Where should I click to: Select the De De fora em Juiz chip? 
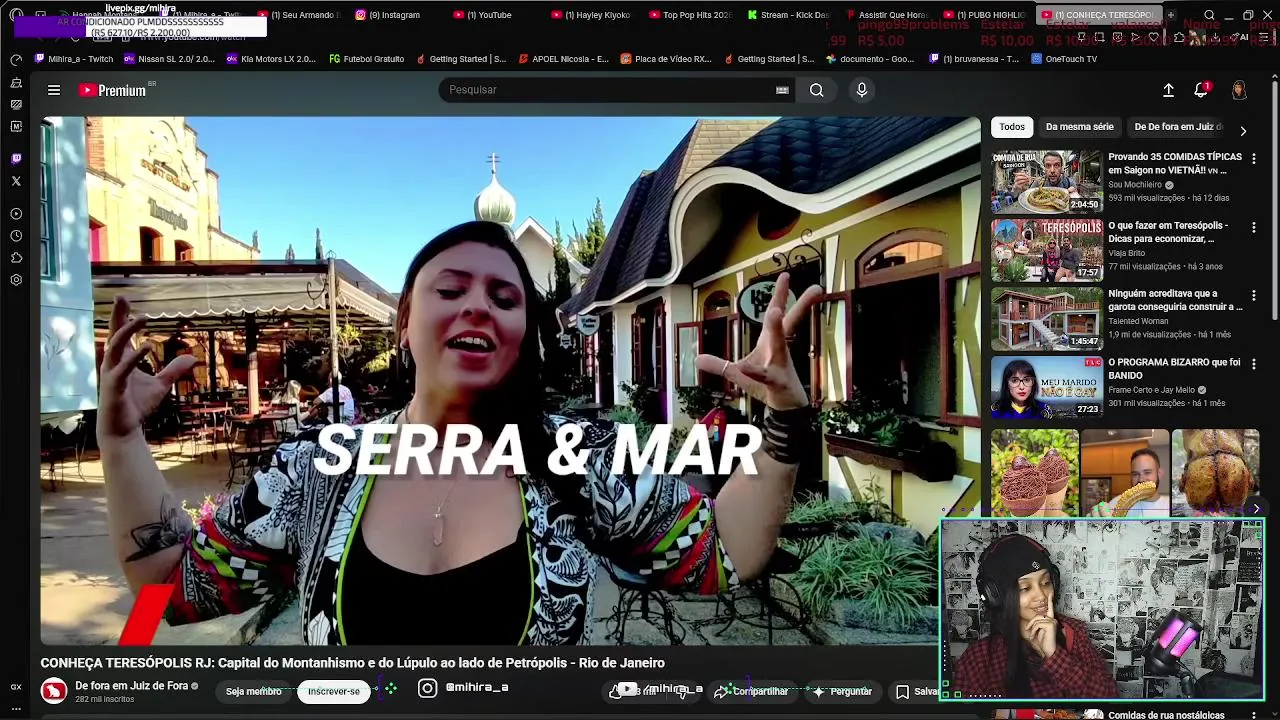coord(1178,127)
